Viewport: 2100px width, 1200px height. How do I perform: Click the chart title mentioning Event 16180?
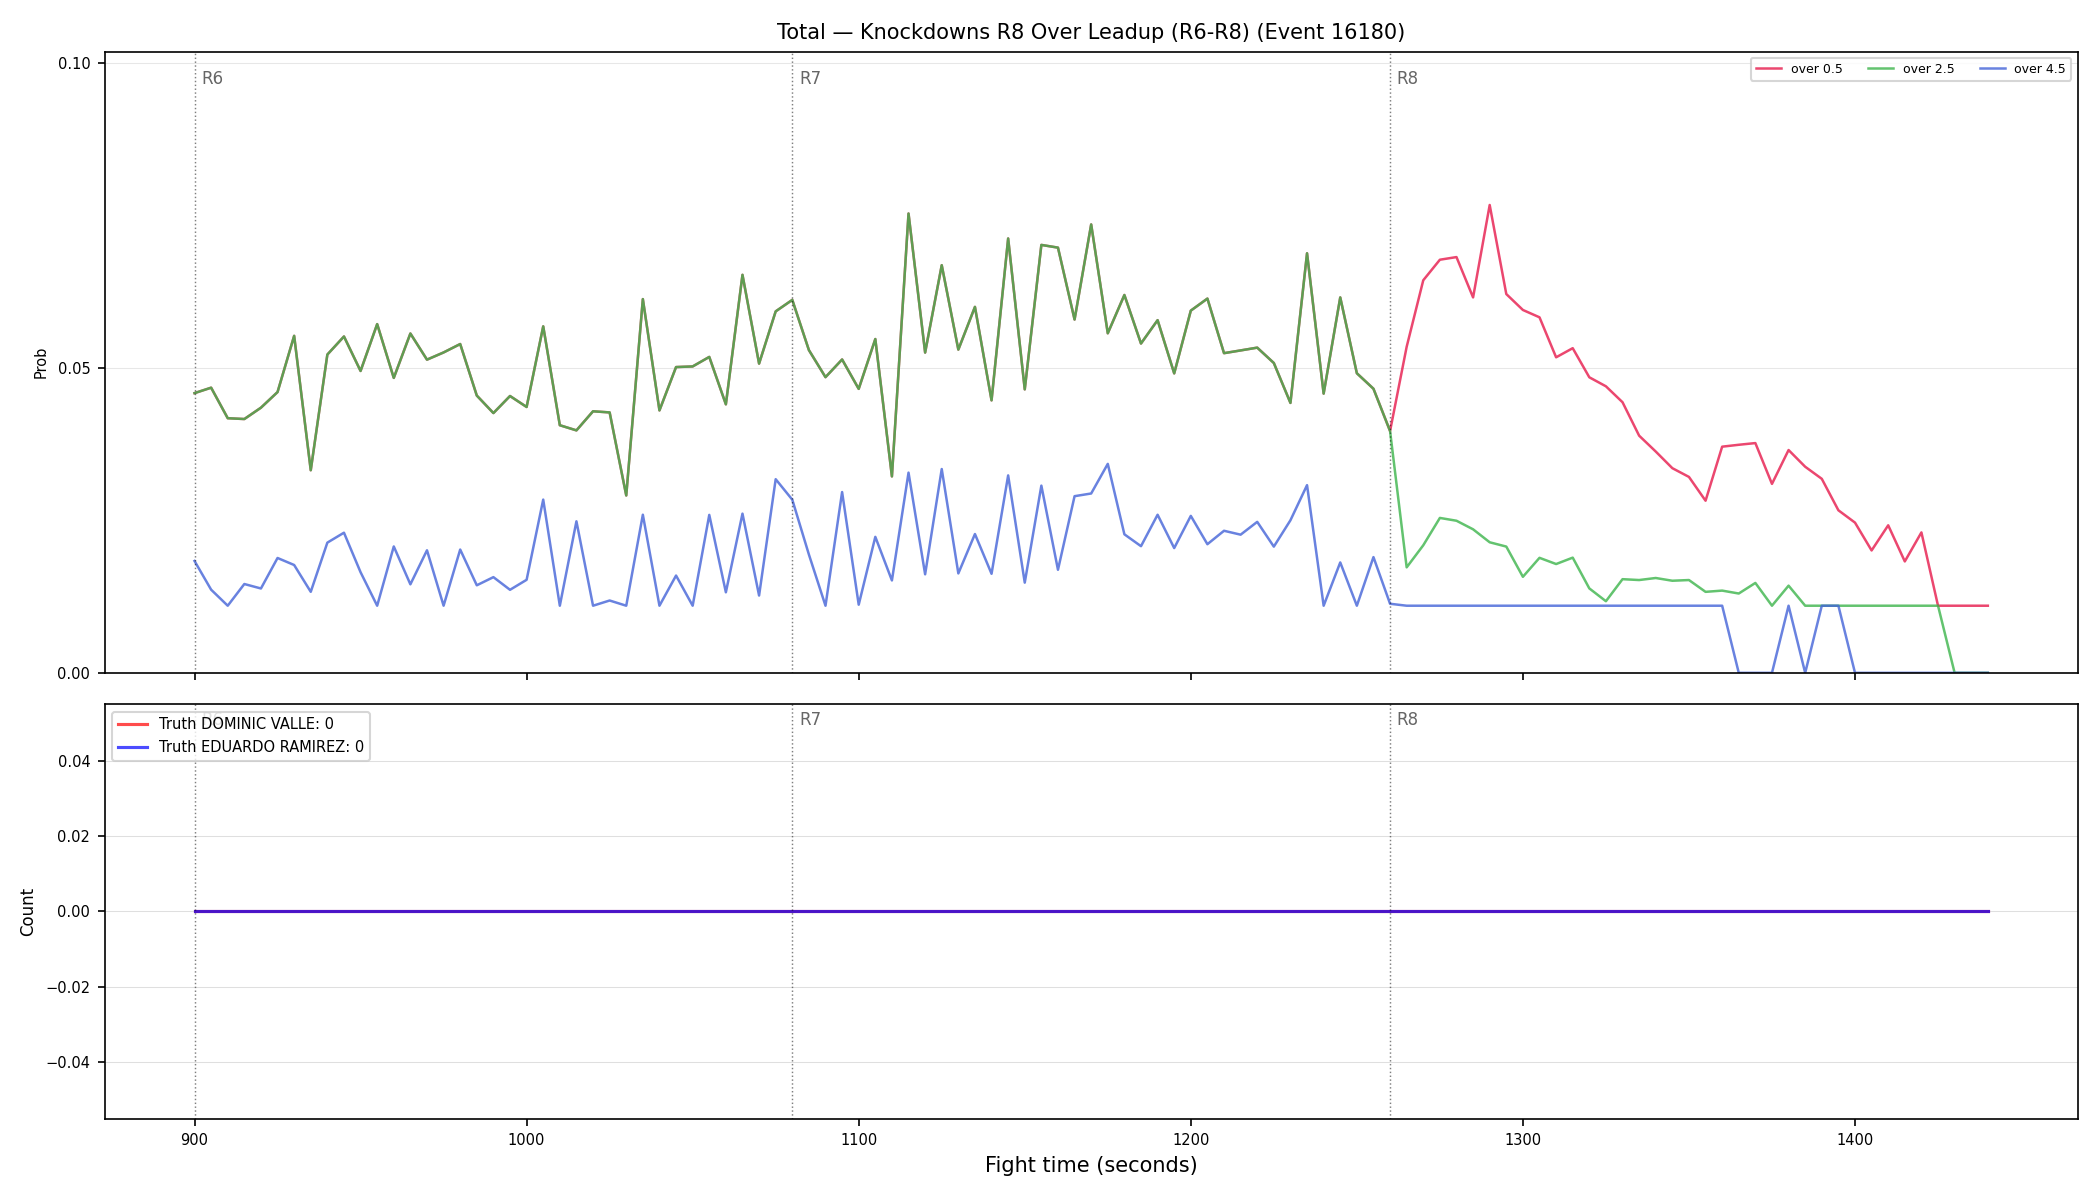click(x=1090, y=32)
